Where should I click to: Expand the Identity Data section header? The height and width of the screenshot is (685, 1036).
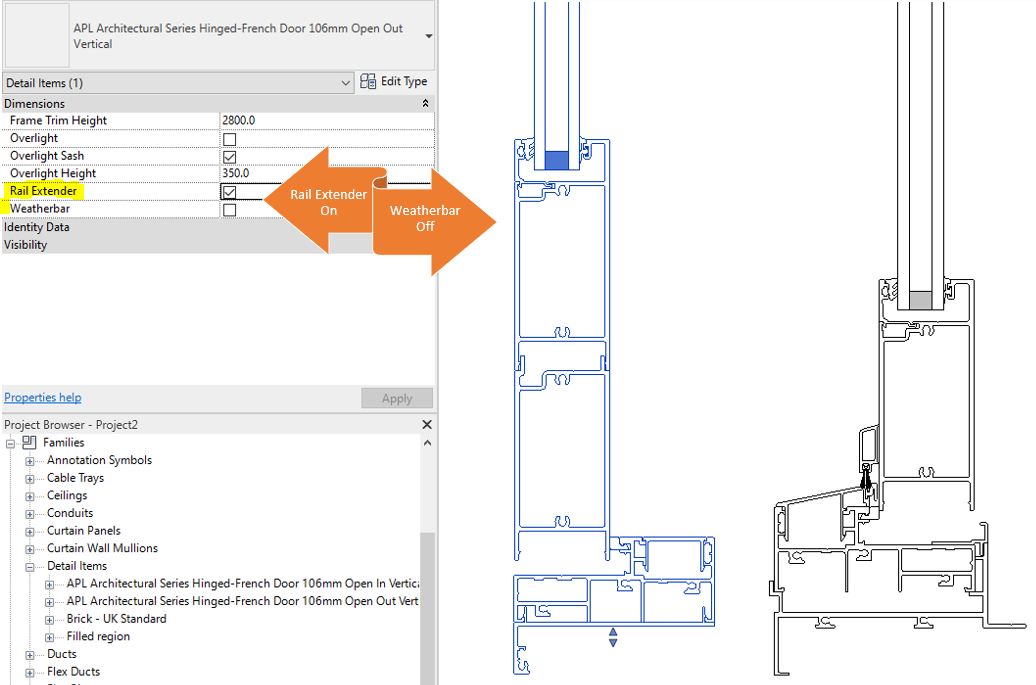point(218,227)
